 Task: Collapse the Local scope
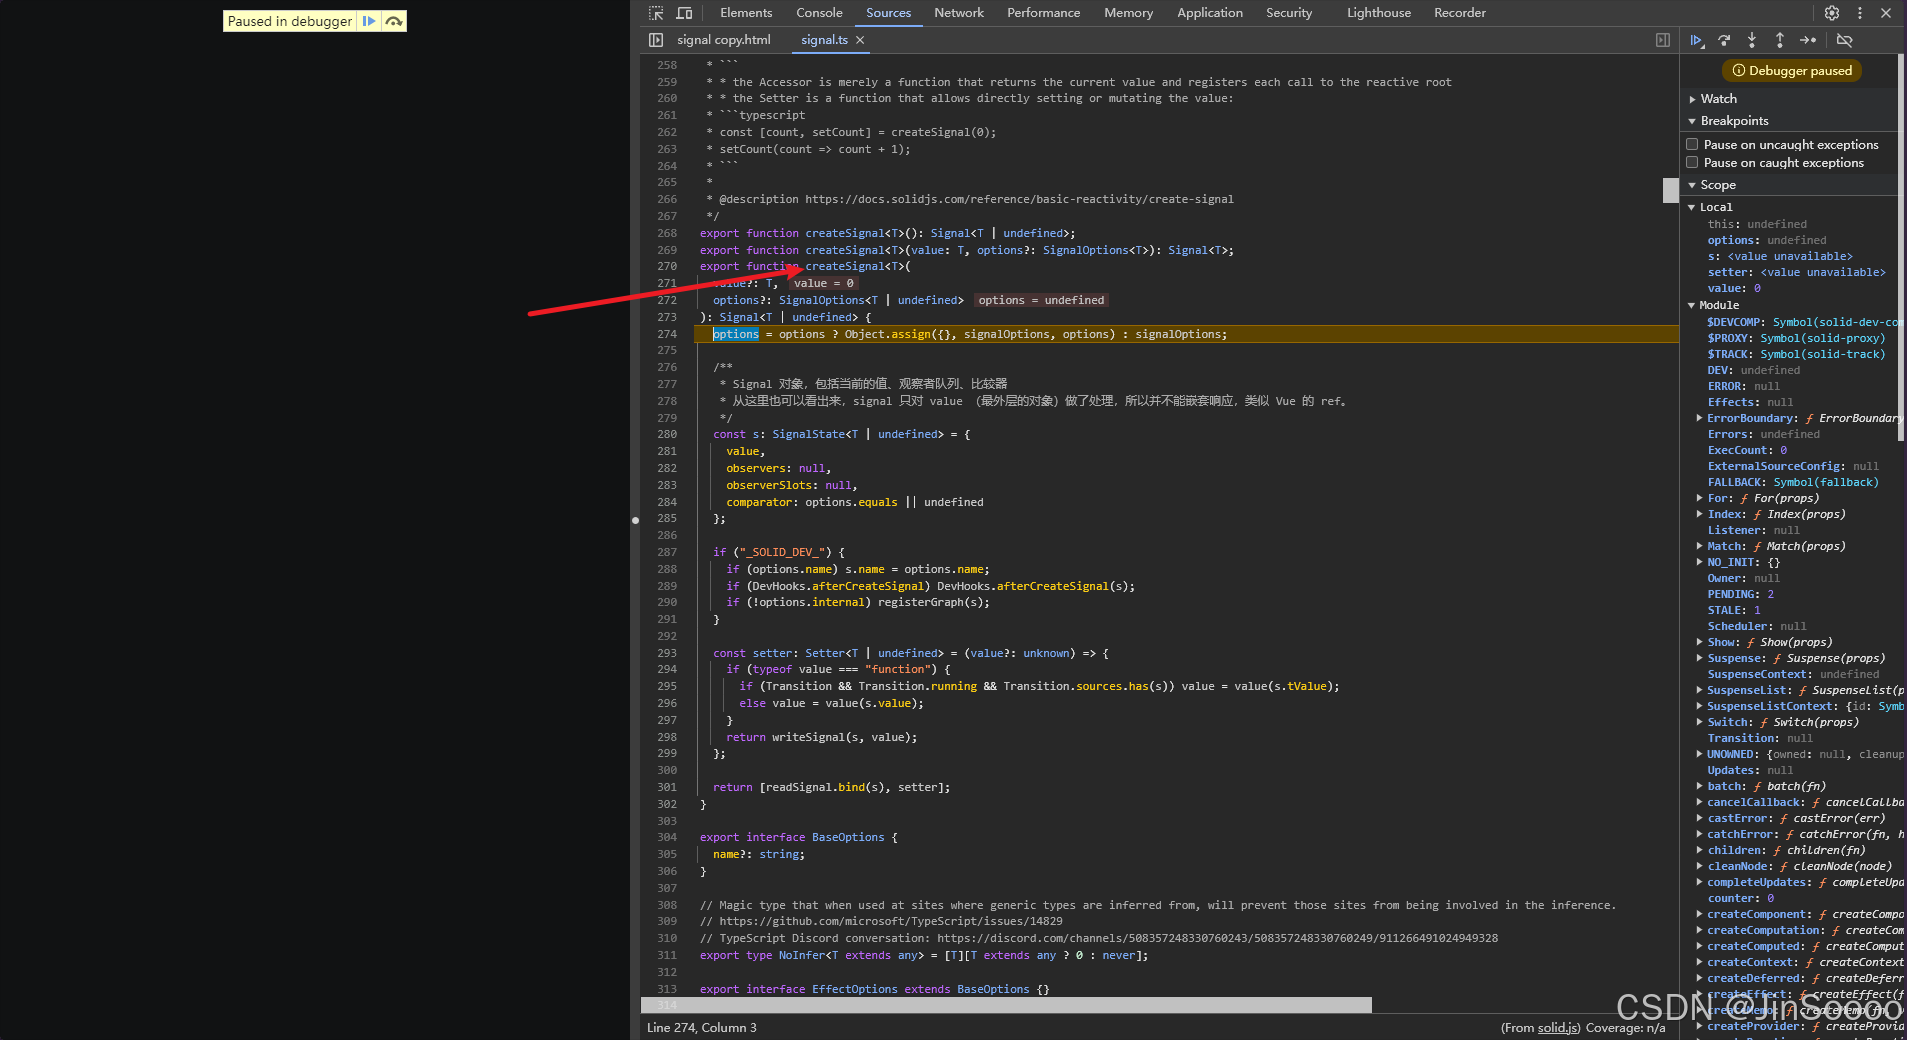[1692, 207]
